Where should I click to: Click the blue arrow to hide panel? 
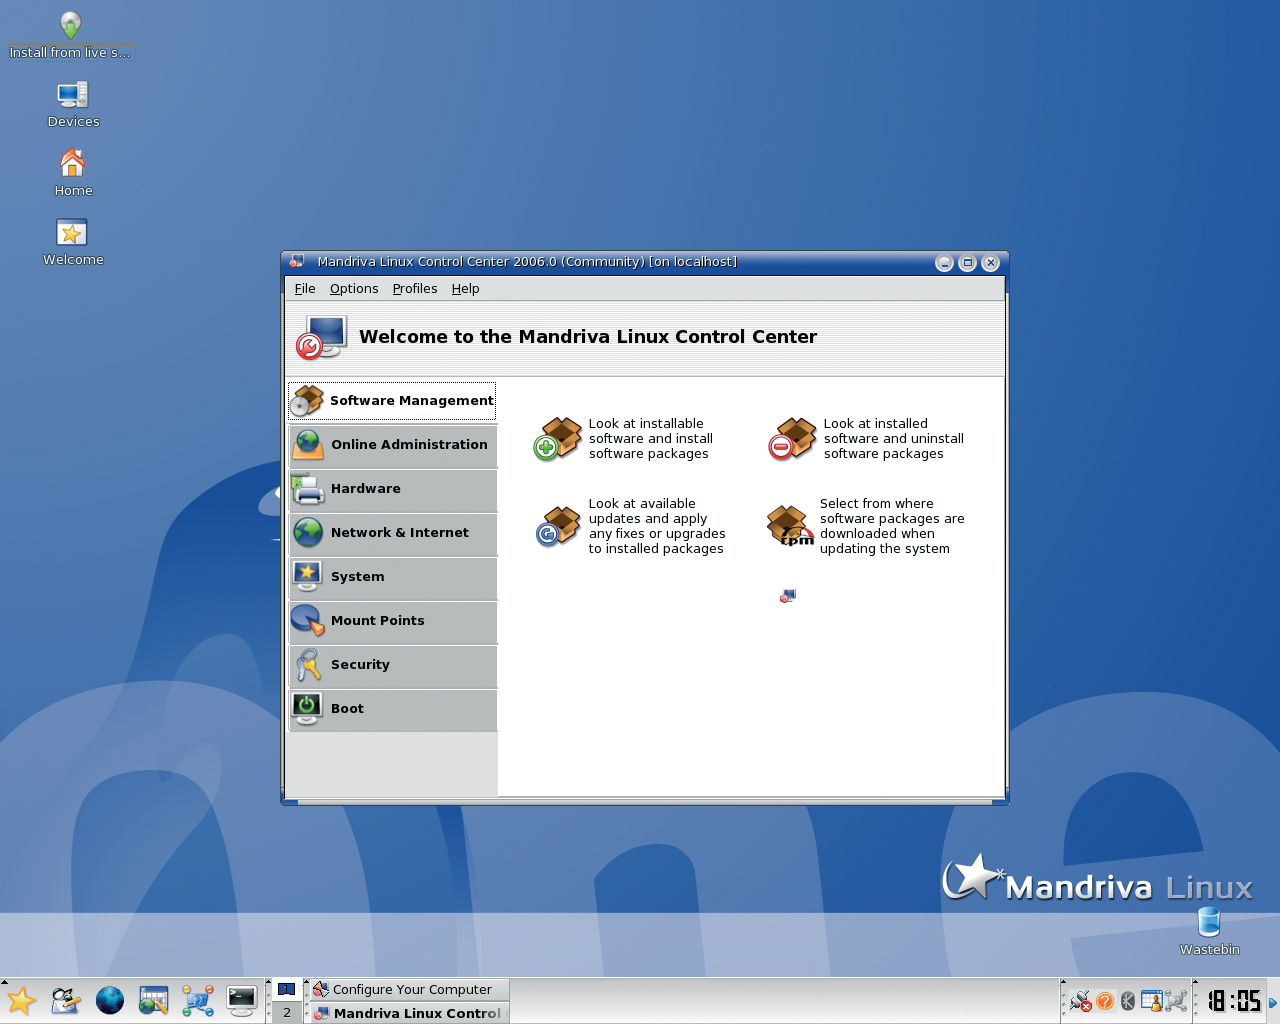(1273, 1002)
